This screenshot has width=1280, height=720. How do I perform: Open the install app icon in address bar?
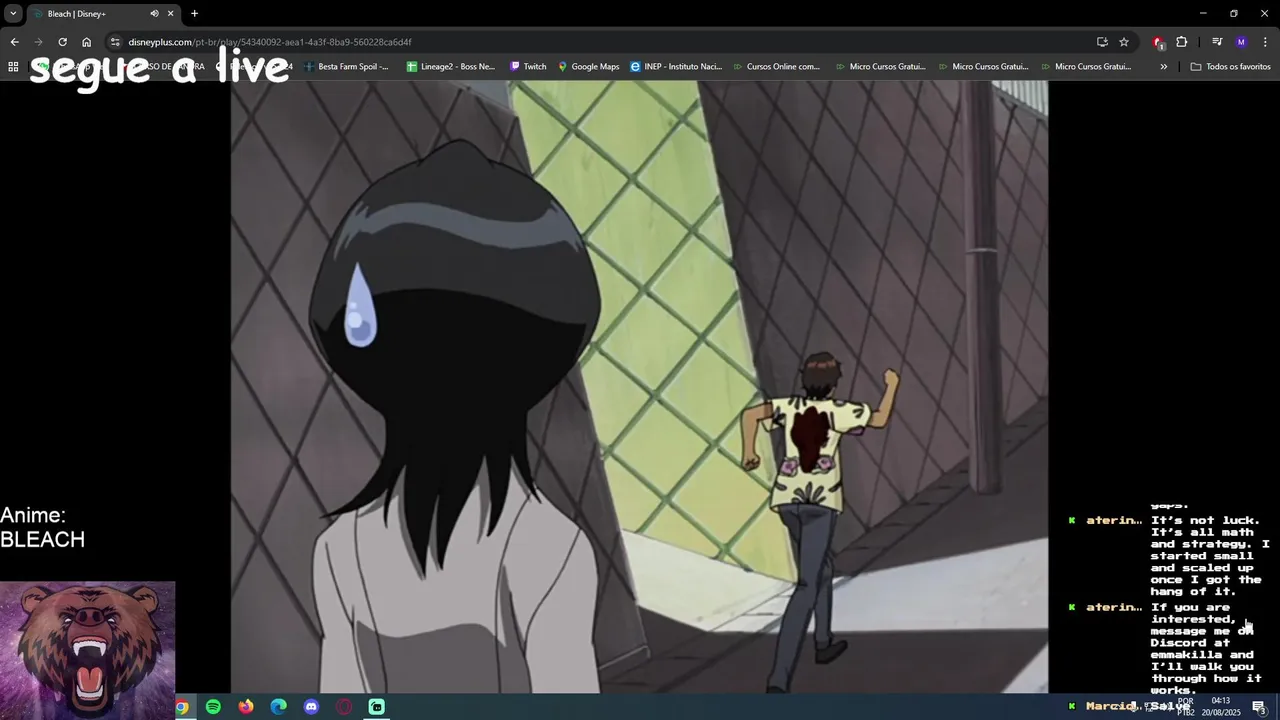click(x=1102, y=42)
